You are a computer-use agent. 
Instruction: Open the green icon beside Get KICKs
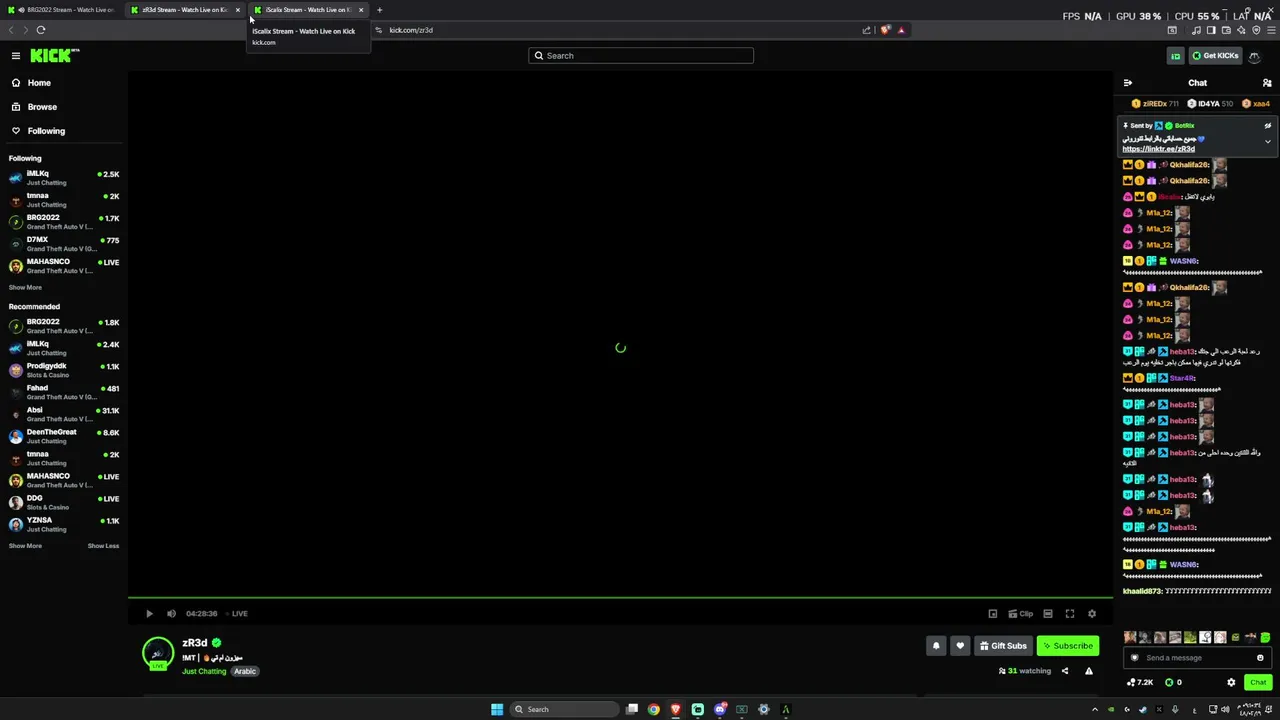pyautogui.click(x=1176, y=56)
